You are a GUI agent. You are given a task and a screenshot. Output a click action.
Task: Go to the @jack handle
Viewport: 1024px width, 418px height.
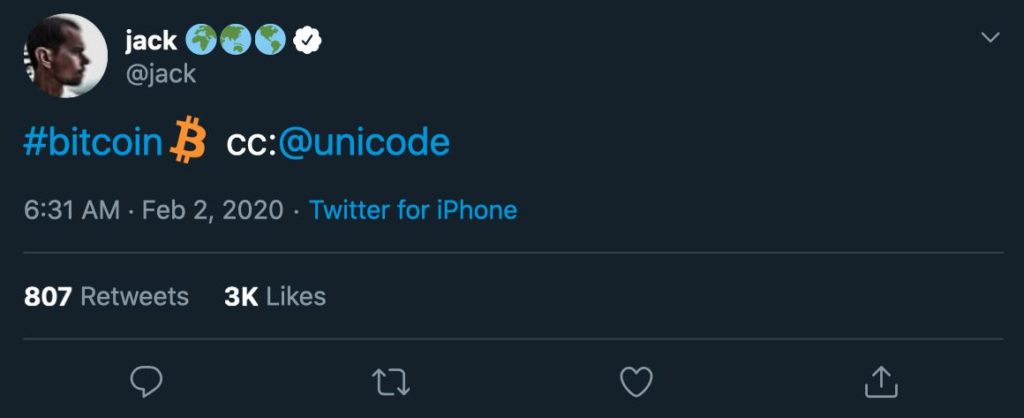[x=161, y=74]
